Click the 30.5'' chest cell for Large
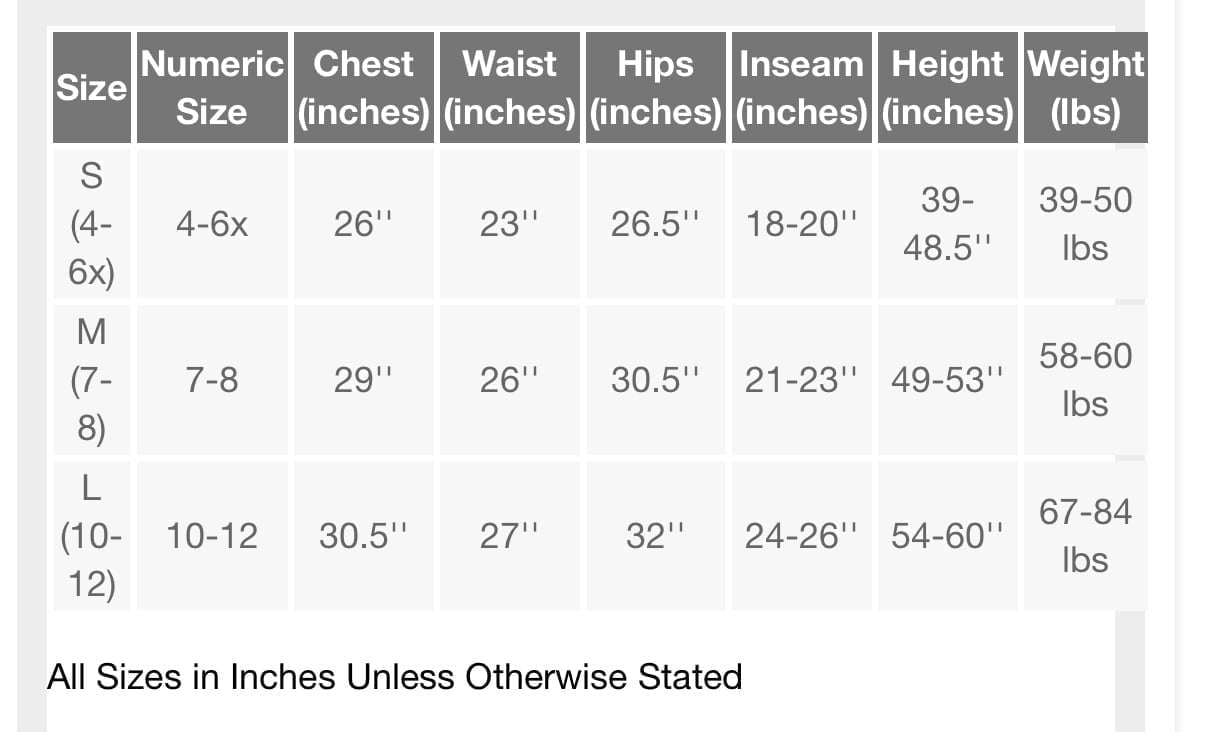The image size is (1223, 732). (x=363, y=535)
